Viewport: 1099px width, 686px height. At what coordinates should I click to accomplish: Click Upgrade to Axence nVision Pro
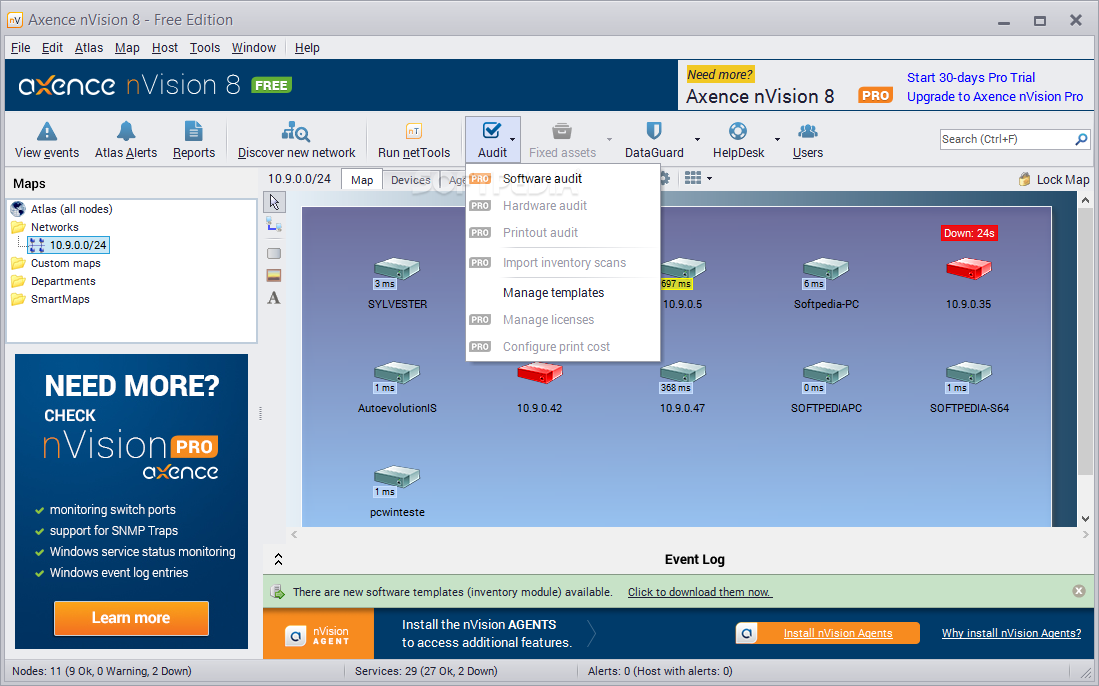[995, 97]
